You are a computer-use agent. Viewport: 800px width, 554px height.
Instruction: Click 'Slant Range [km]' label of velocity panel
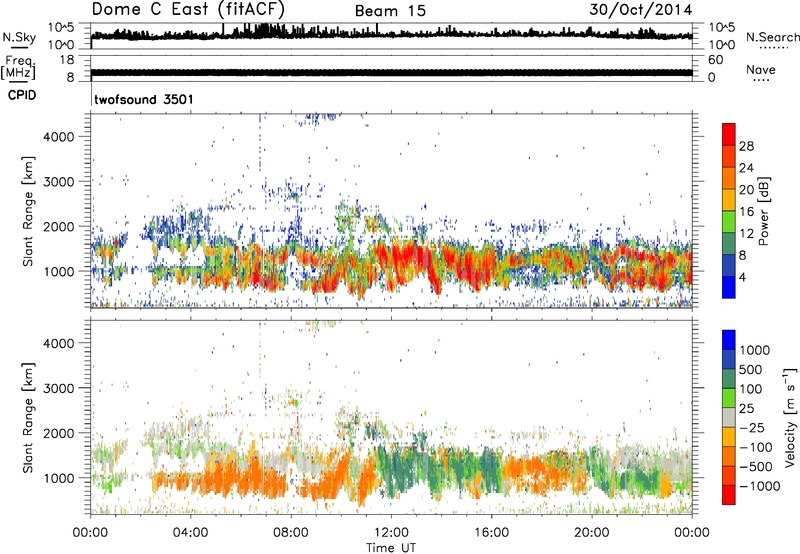point(28,418)
